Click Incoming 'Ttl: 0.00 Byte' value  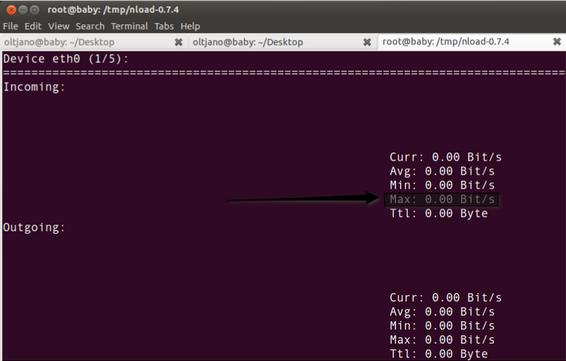click(439, 213)
